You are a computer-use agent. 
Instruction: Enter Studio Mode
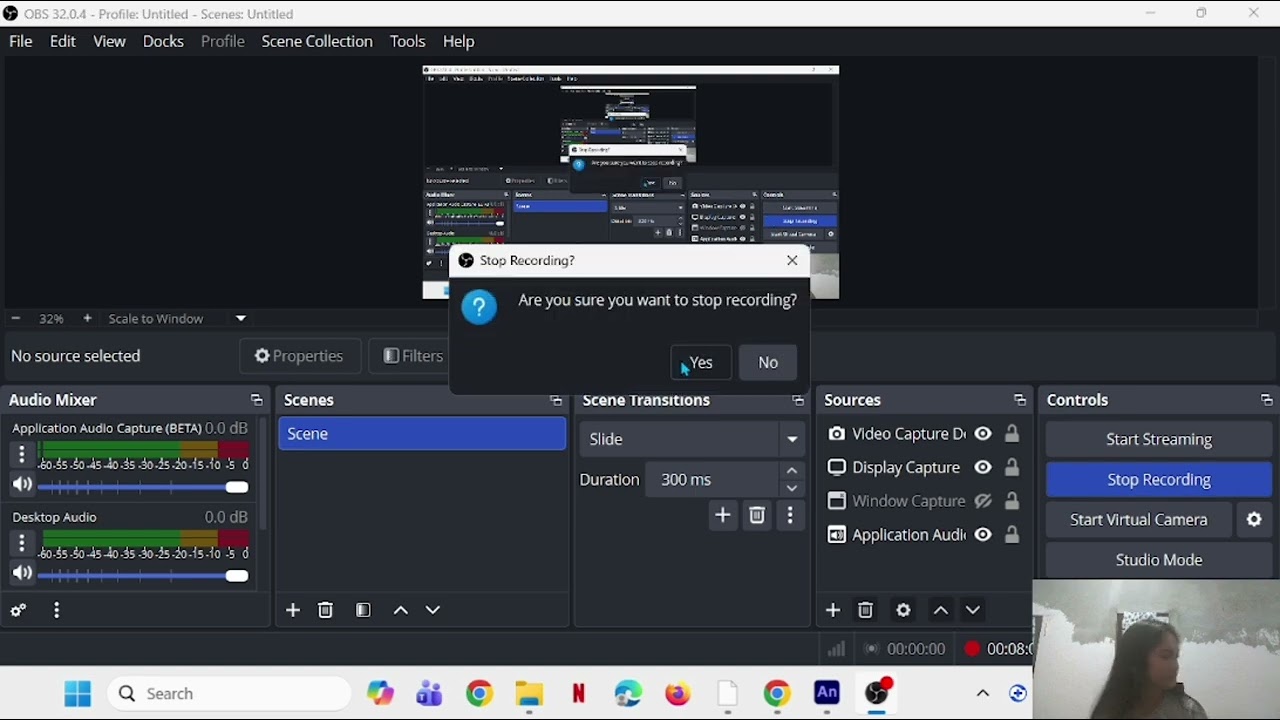pos(1159,560)
